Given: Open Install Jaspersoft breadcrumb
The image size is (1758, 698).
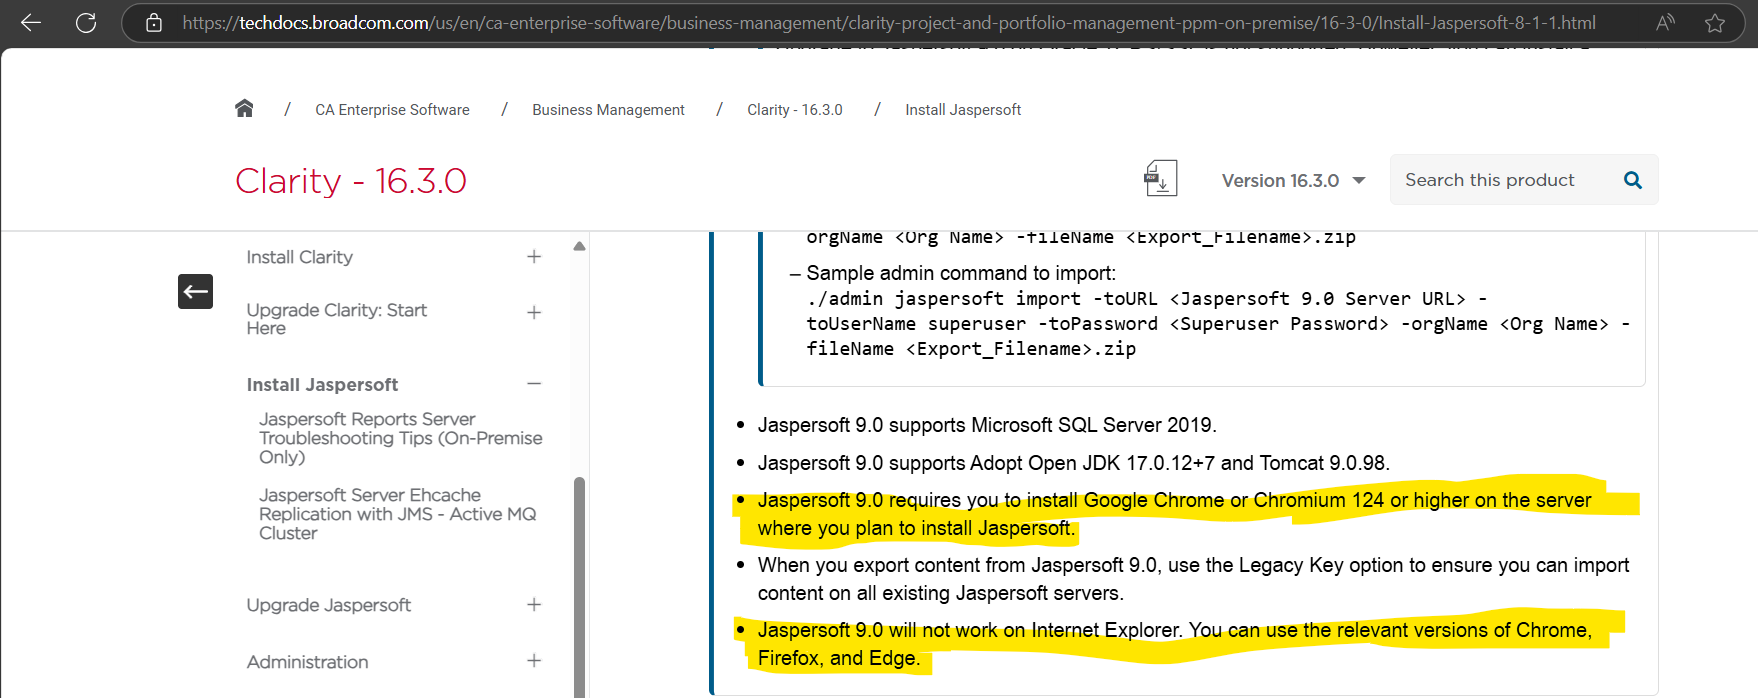Looking at the screenshot, I should (x=963, y=110).
